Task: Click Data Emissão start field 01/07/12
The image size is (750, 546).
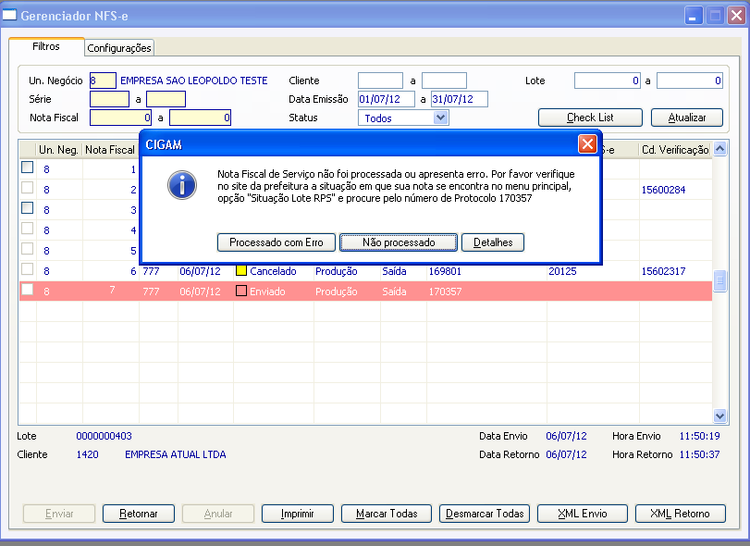Action: [386, 99]
